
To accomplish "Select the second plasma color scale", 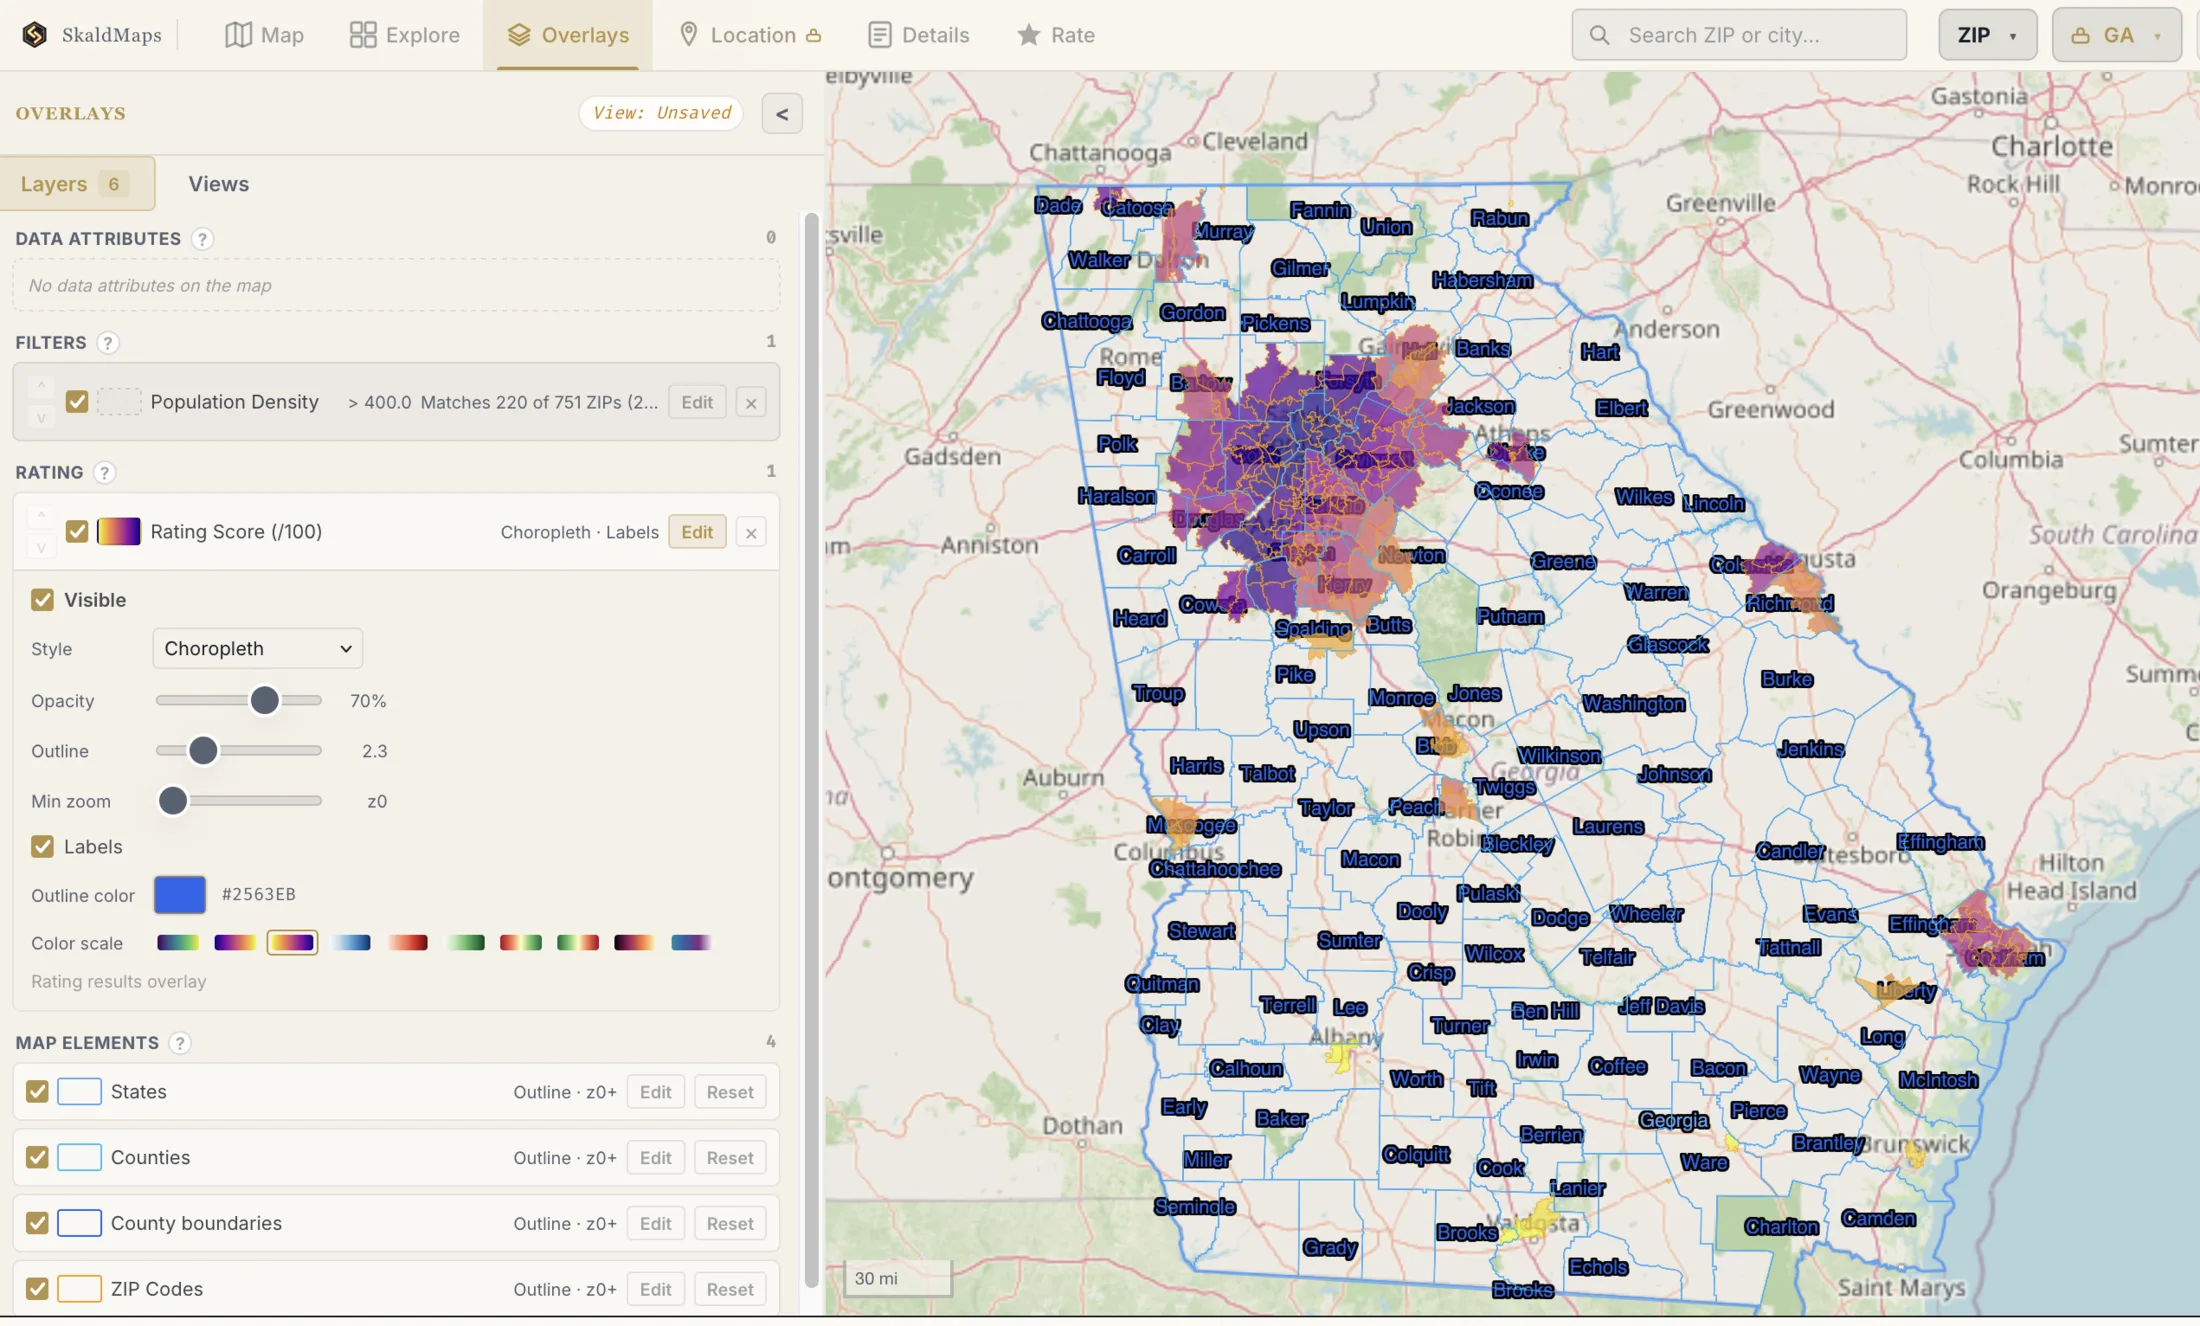I will (235, 943).
